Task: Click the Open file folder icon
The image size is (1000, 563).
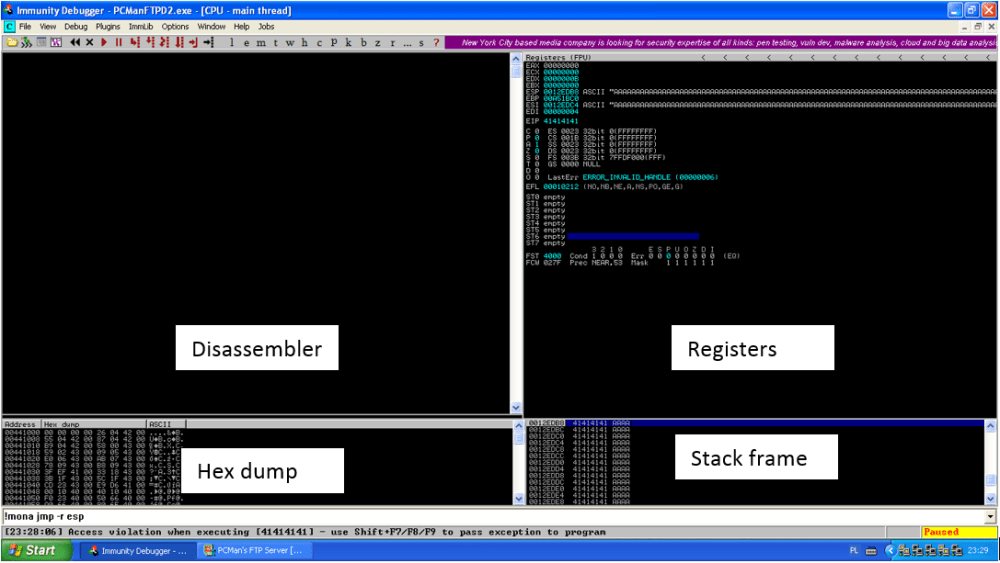Action: tap(11, 43)
